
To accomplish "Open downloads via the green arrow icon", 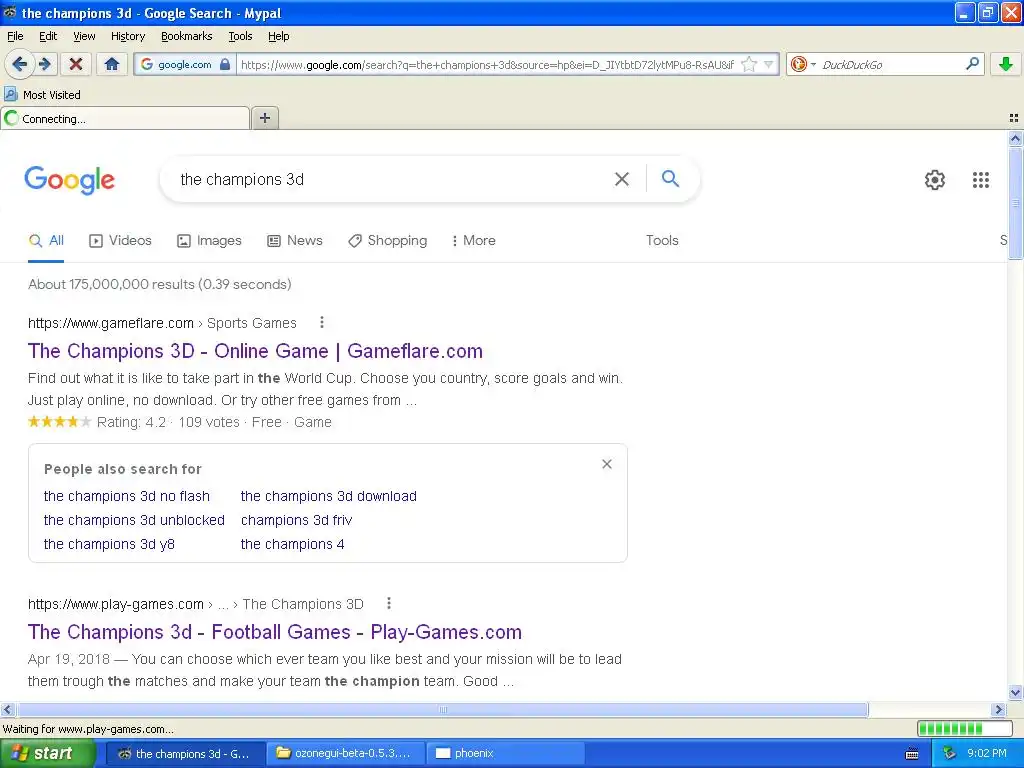I will [x=1006, y=64].
